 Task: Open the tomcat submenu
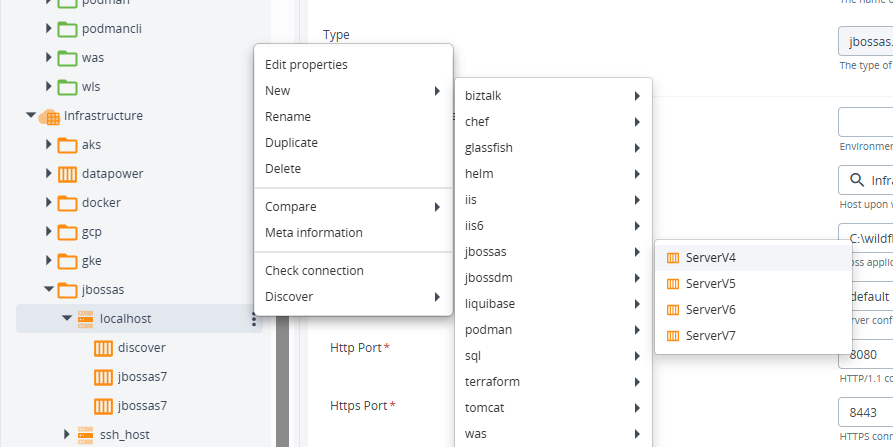[552, 408]
